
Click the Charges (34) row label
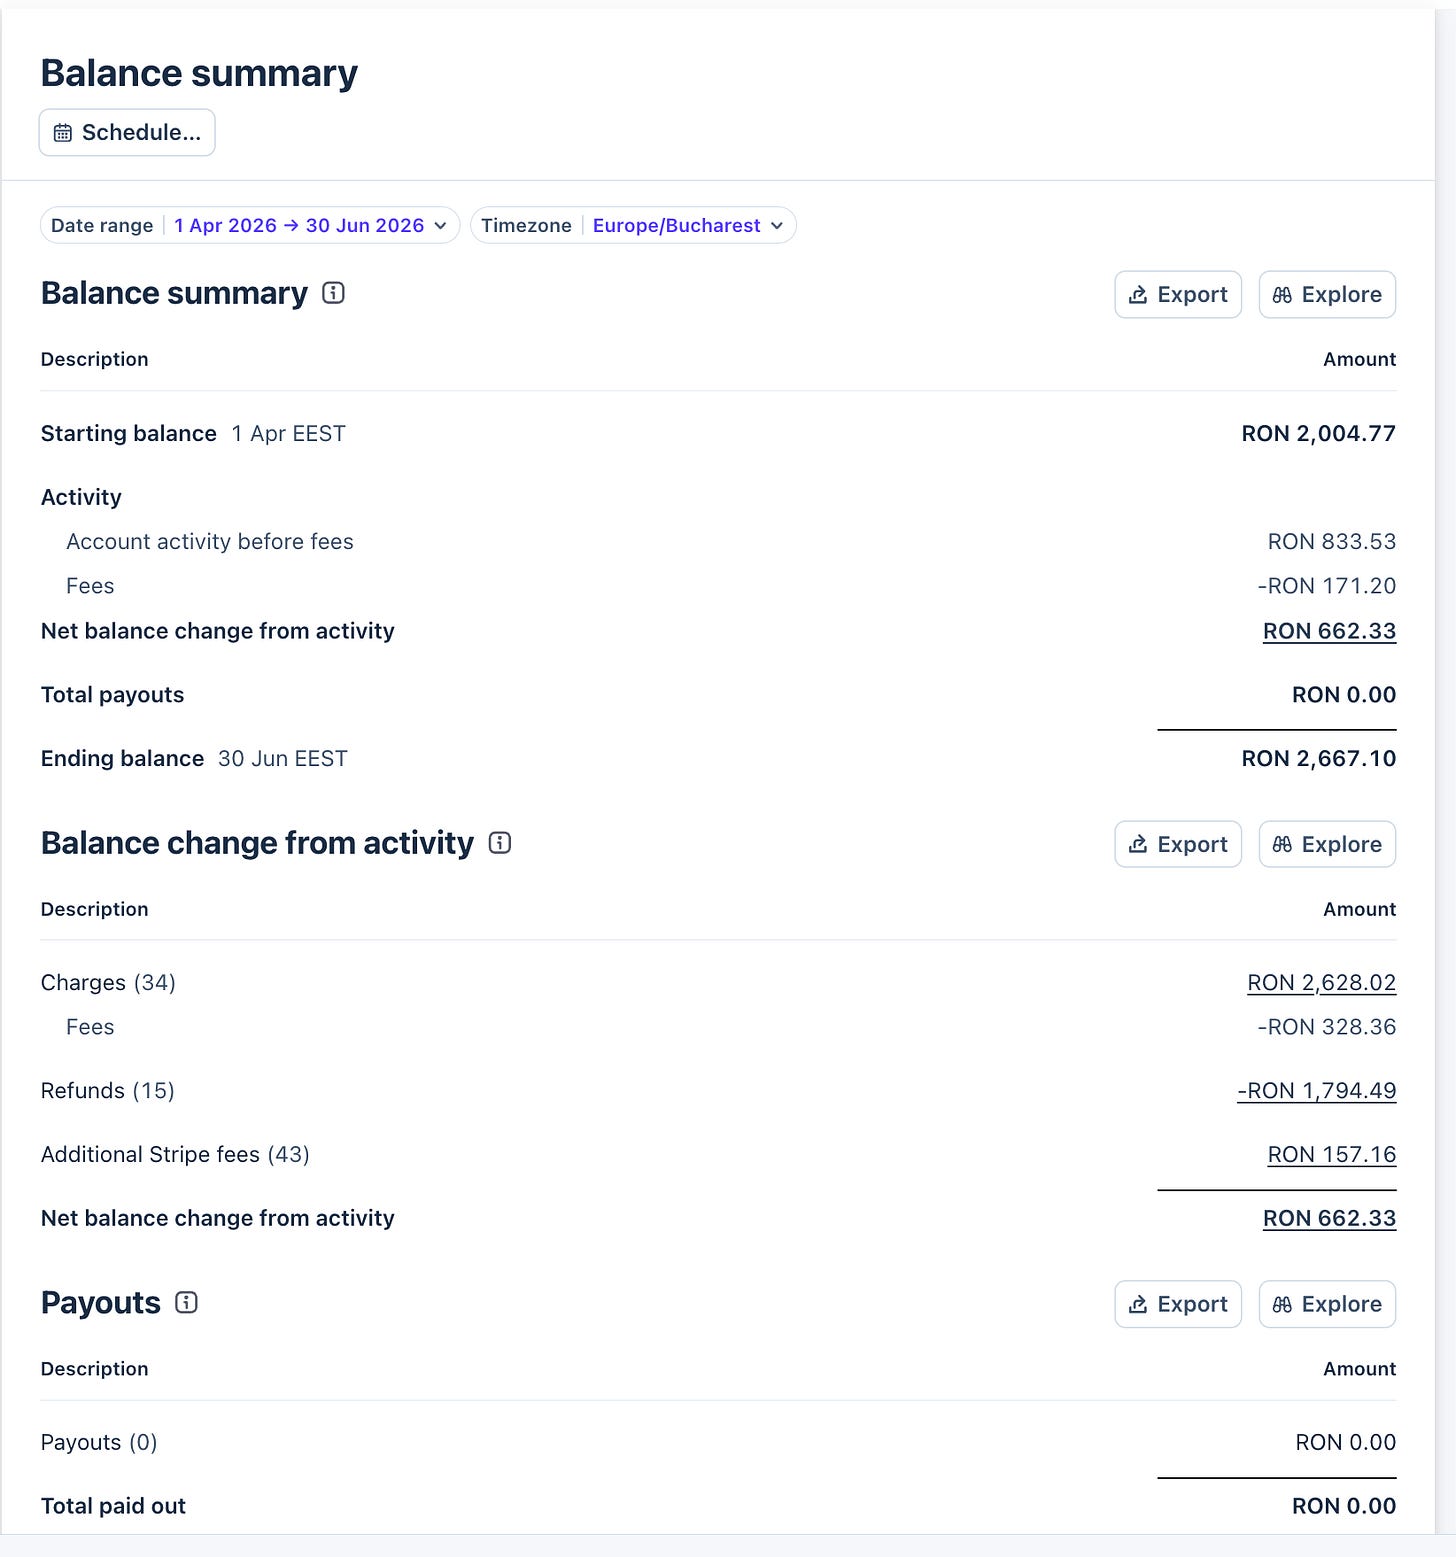pyautogui.click(x=108, y=983)
